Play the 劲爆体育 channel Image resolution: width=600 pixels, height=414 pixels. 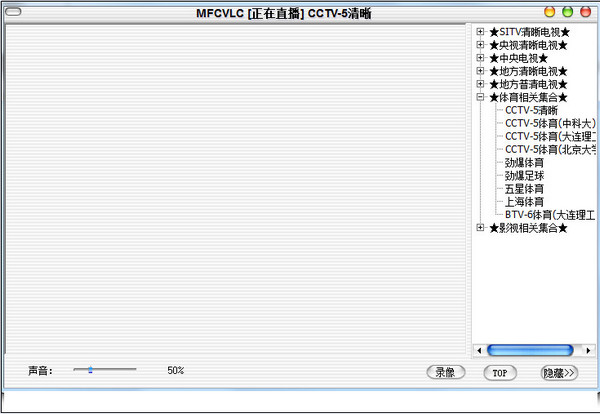pyautogui.click(x=524, y=163)
